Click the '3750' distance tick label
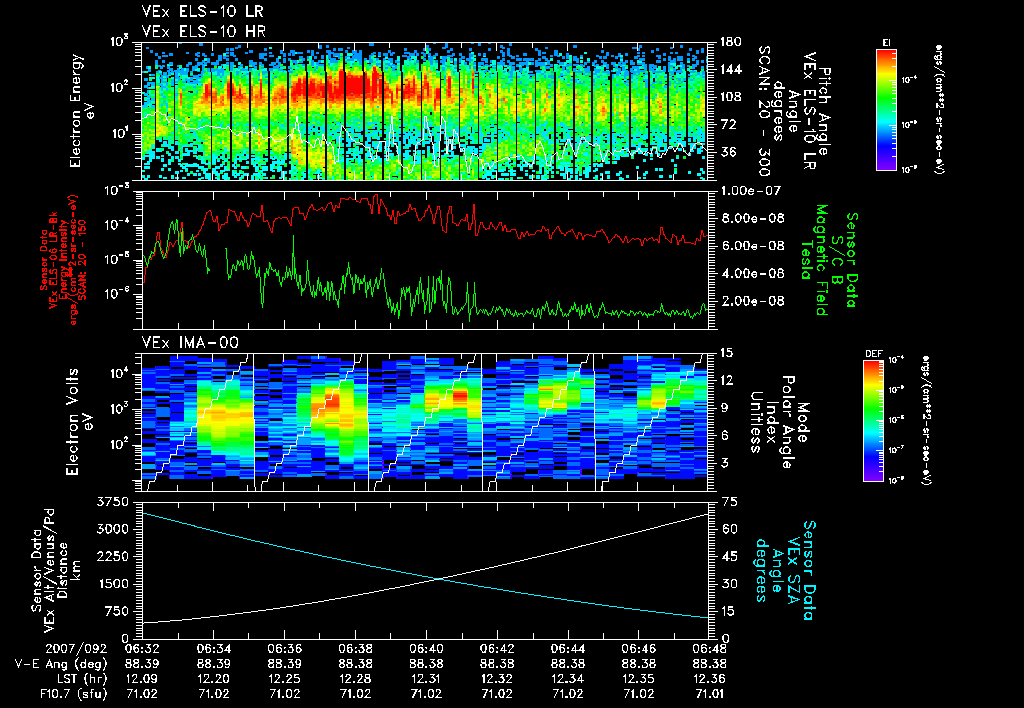Image resolution: width=1024 pixels, height=708 pixels. pos(113,502)
